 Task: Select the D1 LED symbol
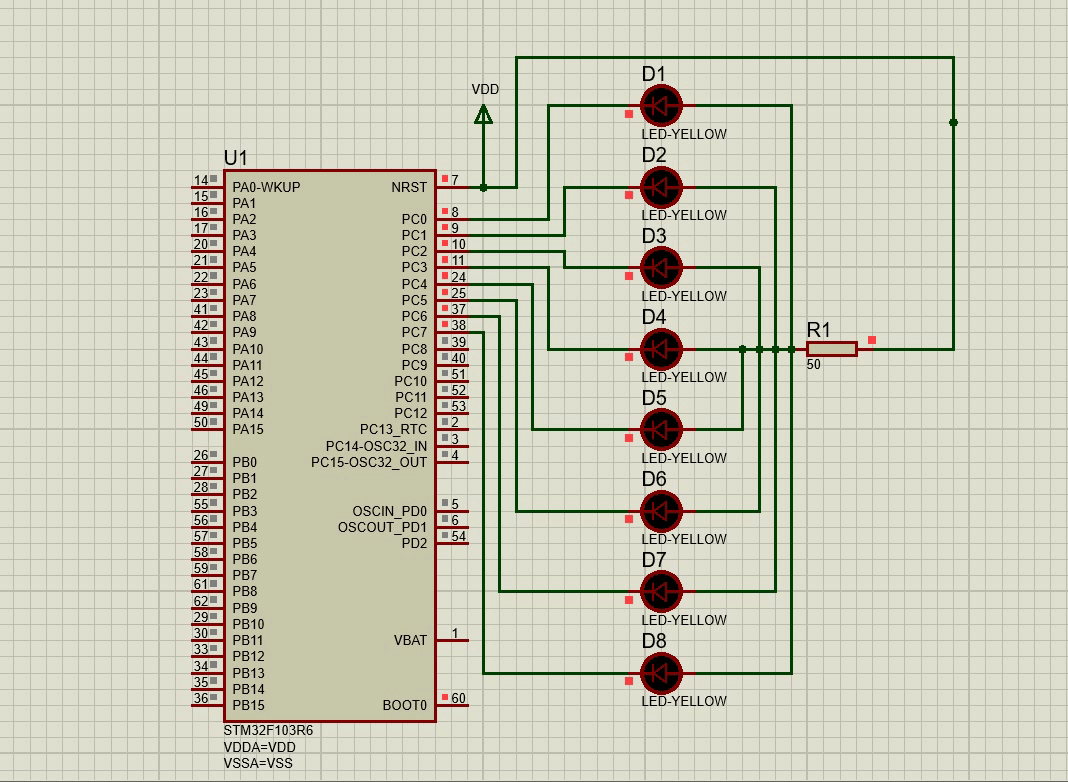point(661,106)
